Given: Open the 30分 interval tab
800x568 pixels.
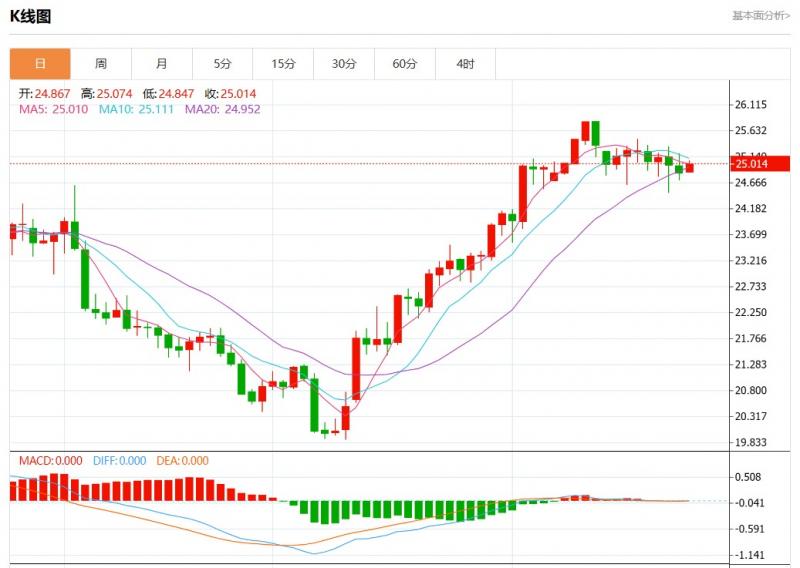Looking at the screenshot, I should coord(344,64).
